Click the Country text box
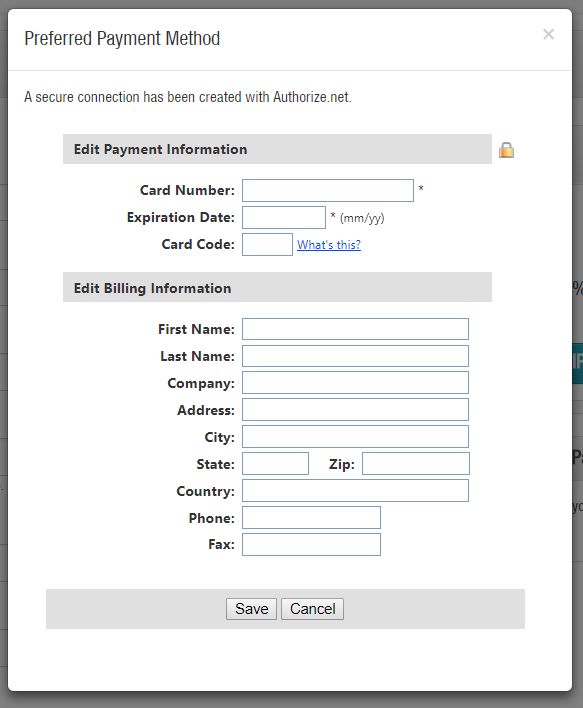The width and height of the screenshot is (583, 708). pos(355,491)
